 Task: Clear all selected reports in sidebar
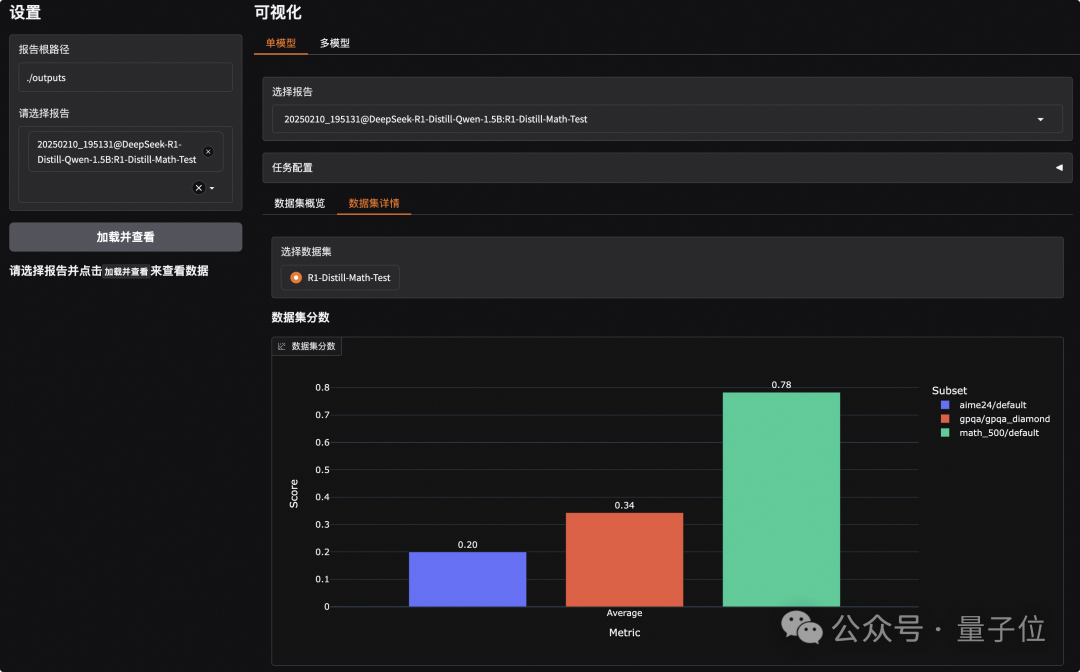(198, 188)
